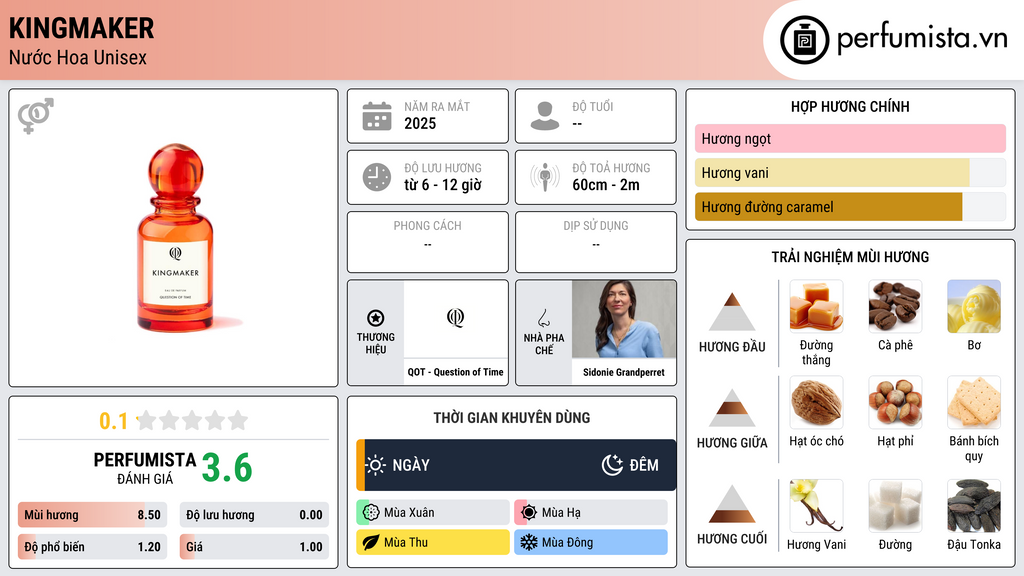Click the Sidonie Grandperret perfumer photo
Screen dimensions: 1024x576
pyautogui.click(x=624, y=319)
